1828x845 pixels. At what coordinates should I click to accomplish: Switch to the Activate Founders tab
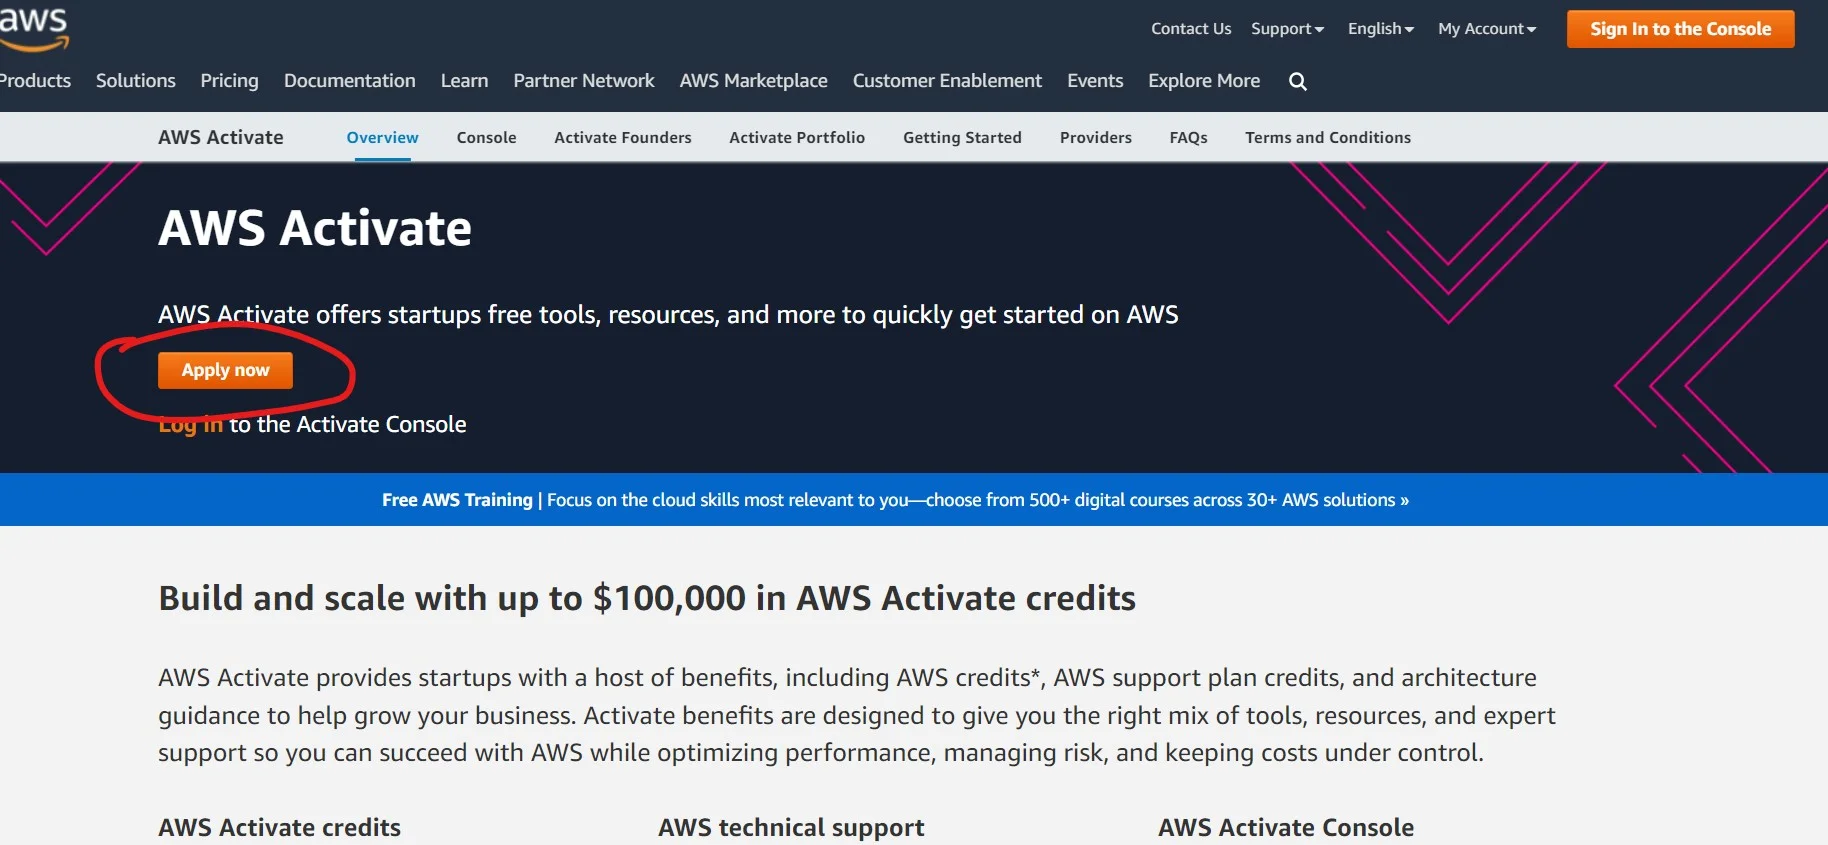coord(622,138)
